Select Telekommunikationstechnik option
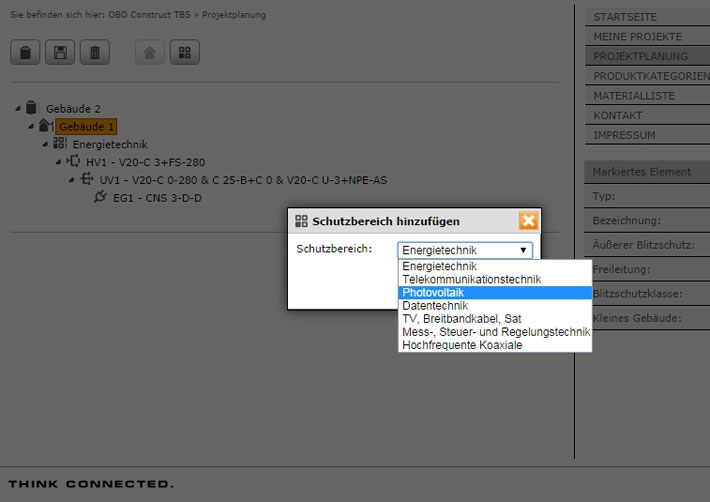The height and width of the screenshot is (502, 710). click(471, 280)
